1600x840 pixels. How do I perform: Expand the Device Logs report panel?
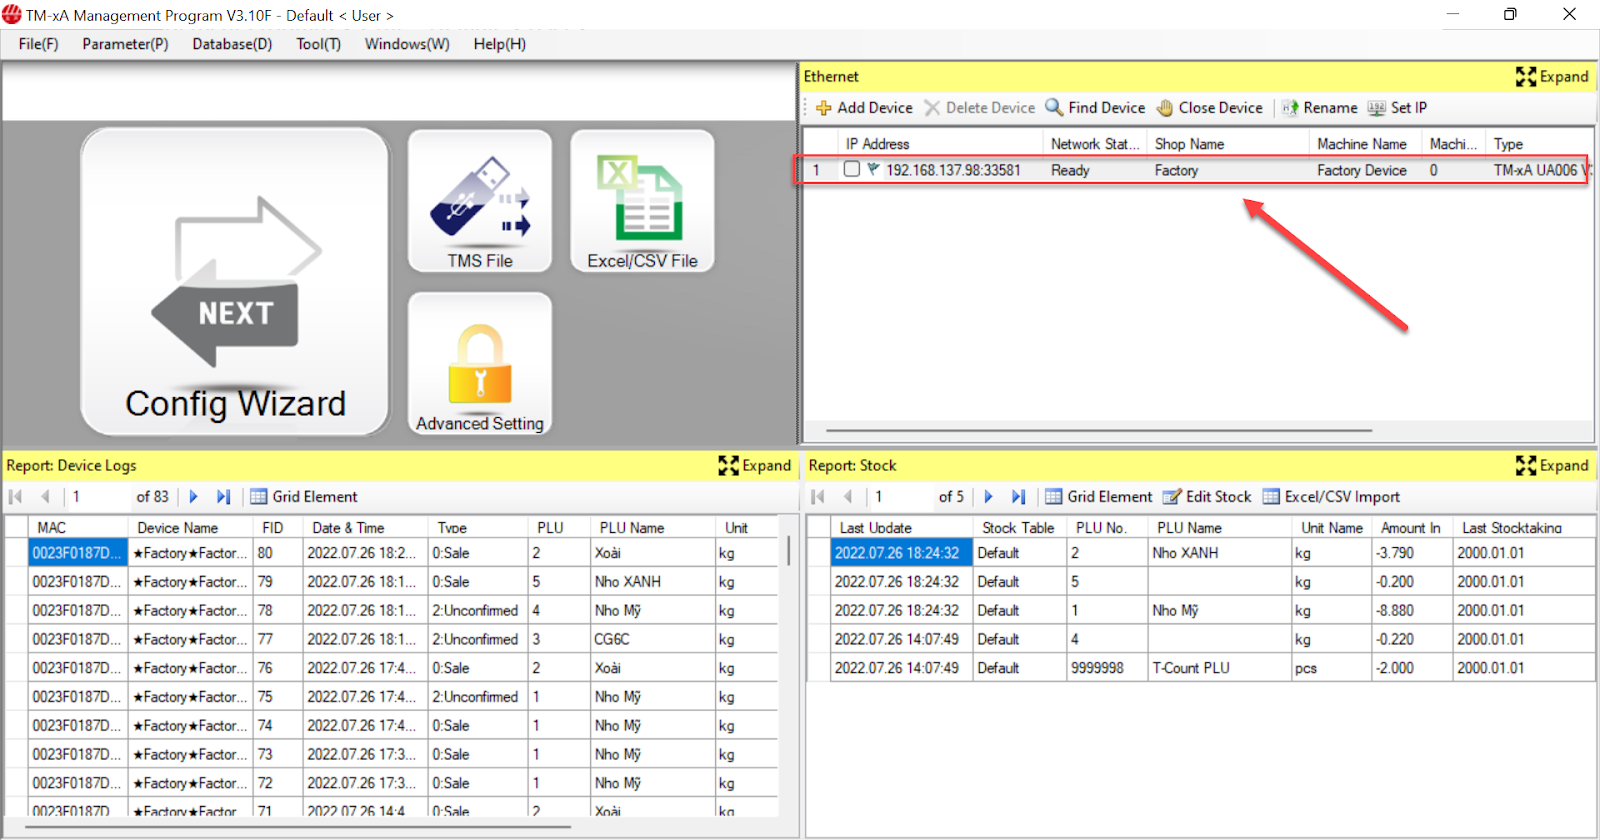point(755,466)
